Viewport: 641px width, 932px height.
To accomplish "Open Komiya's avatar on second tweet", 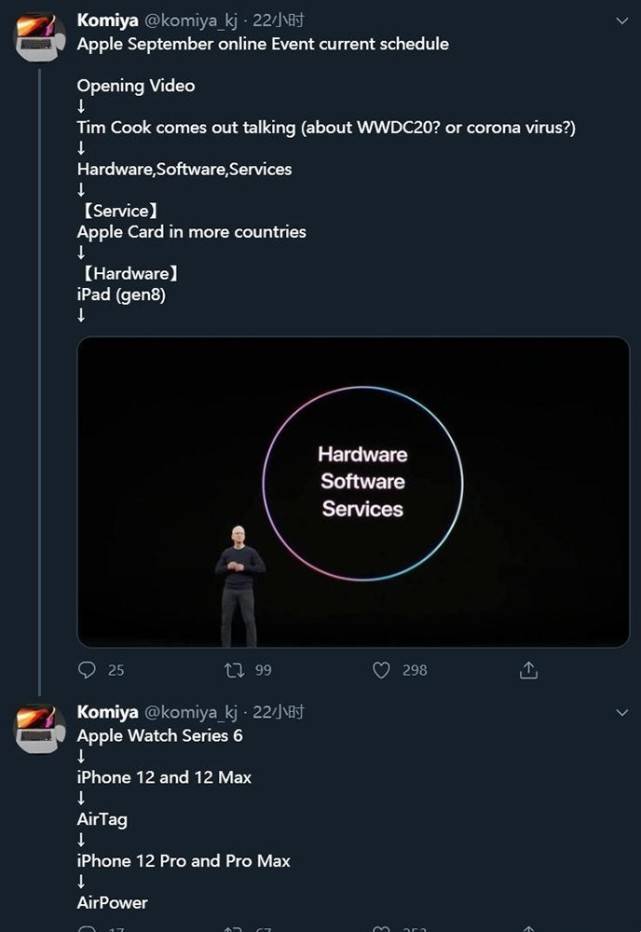I will 40,728.
